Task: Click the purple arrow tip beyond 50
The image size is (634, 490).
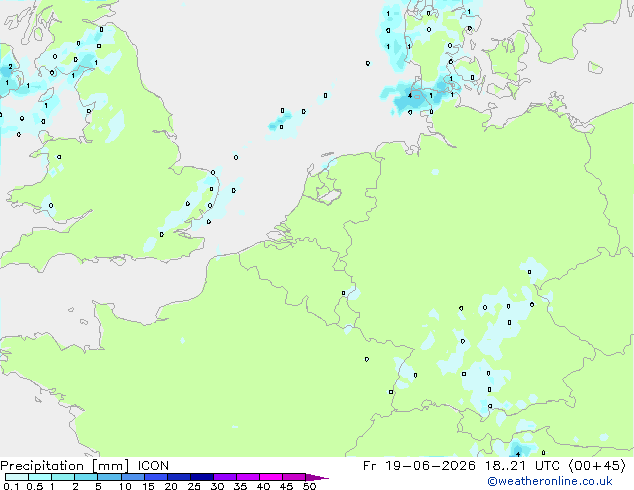Action: tap(317, 477)
